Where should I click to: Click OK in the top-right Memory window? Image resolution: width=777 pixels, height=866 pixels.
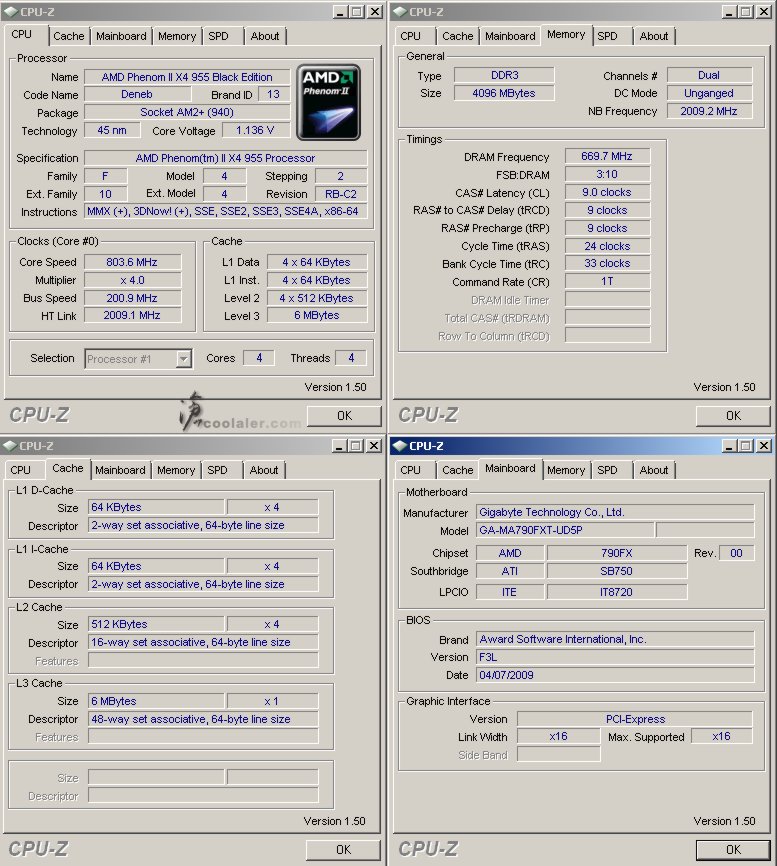(733, 416)
